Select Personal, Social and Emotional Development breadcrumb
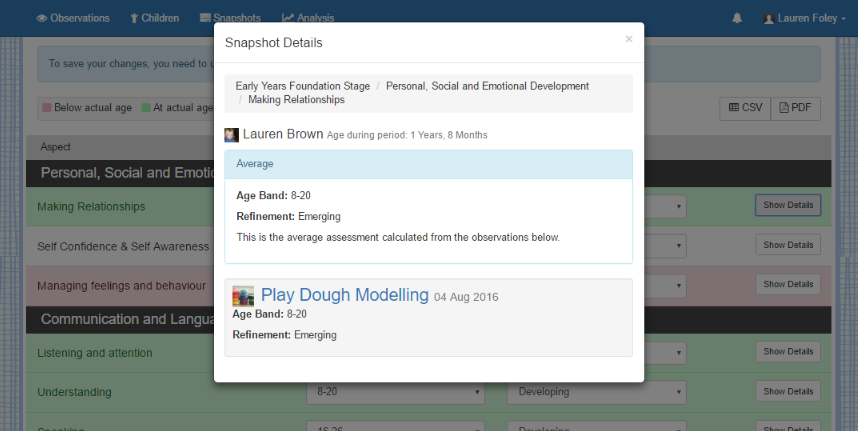 487,86
